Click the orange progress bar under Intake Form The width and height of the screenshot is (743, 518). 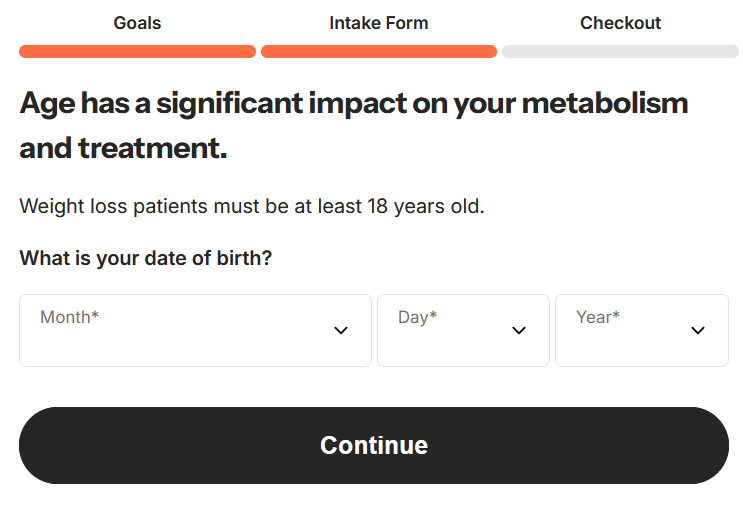(379, 51)
